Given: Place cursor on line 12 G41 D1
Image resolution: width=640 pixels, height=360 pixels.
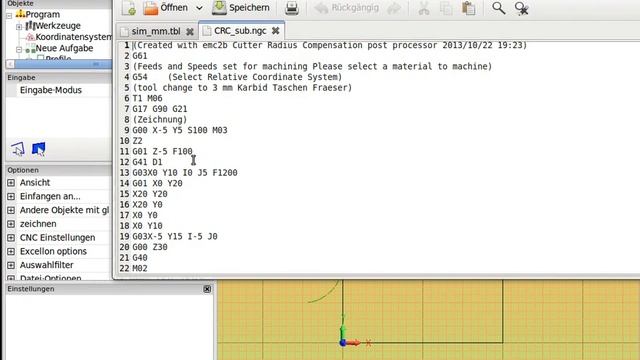Looking at the screenshot, I should point(147,162).
